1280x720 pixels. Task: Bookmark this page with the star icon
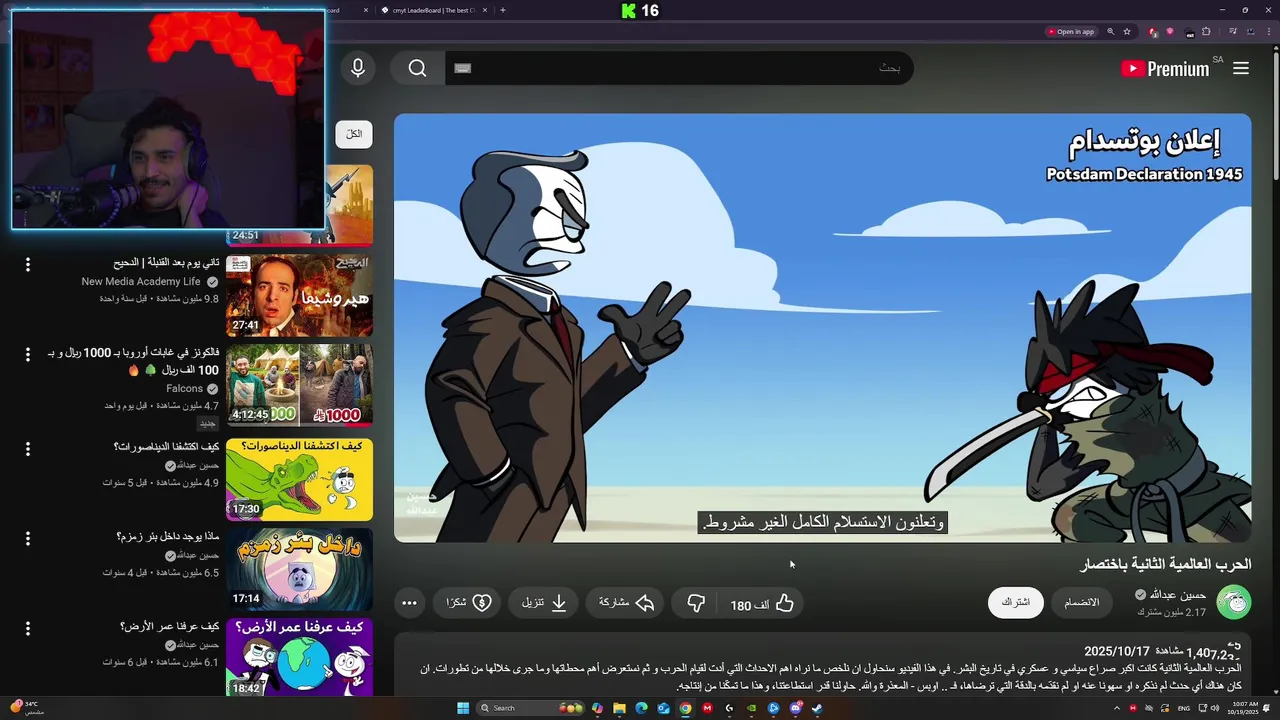(x=1127, y=32)
